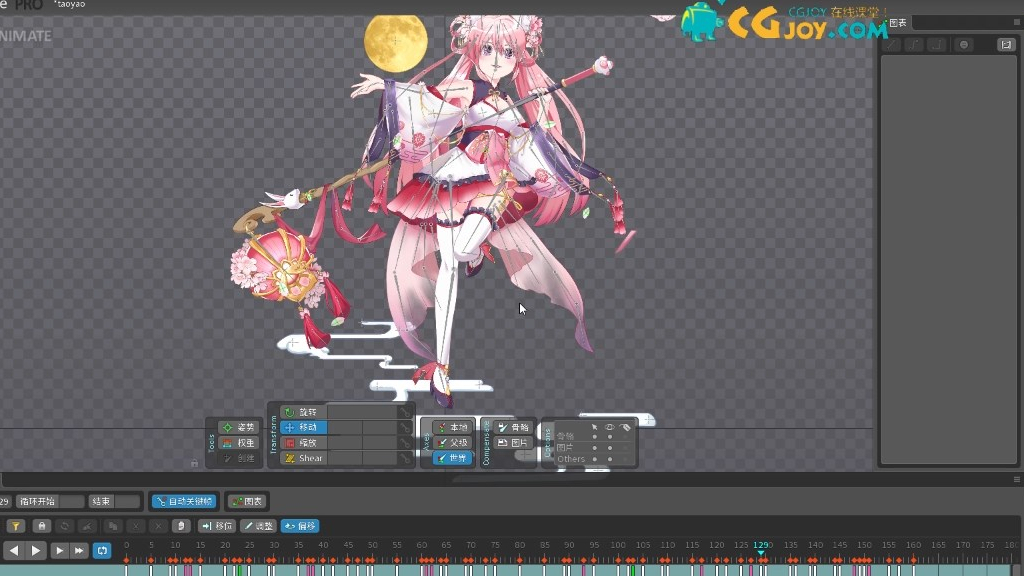Screen dimensions: 1024x576
Task: Toggle Others row selectable dot in Options
Action: 594,459
